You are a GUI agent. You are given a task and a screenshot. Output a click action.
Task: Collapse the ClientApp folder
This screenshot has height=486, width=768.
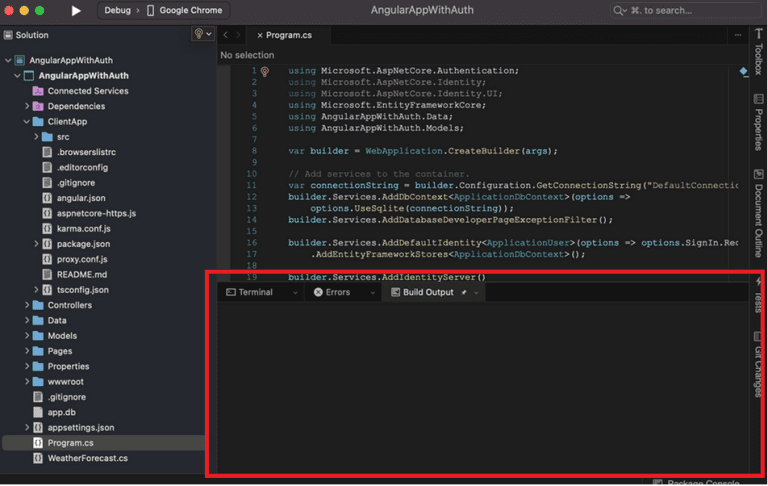coord(27,122)
